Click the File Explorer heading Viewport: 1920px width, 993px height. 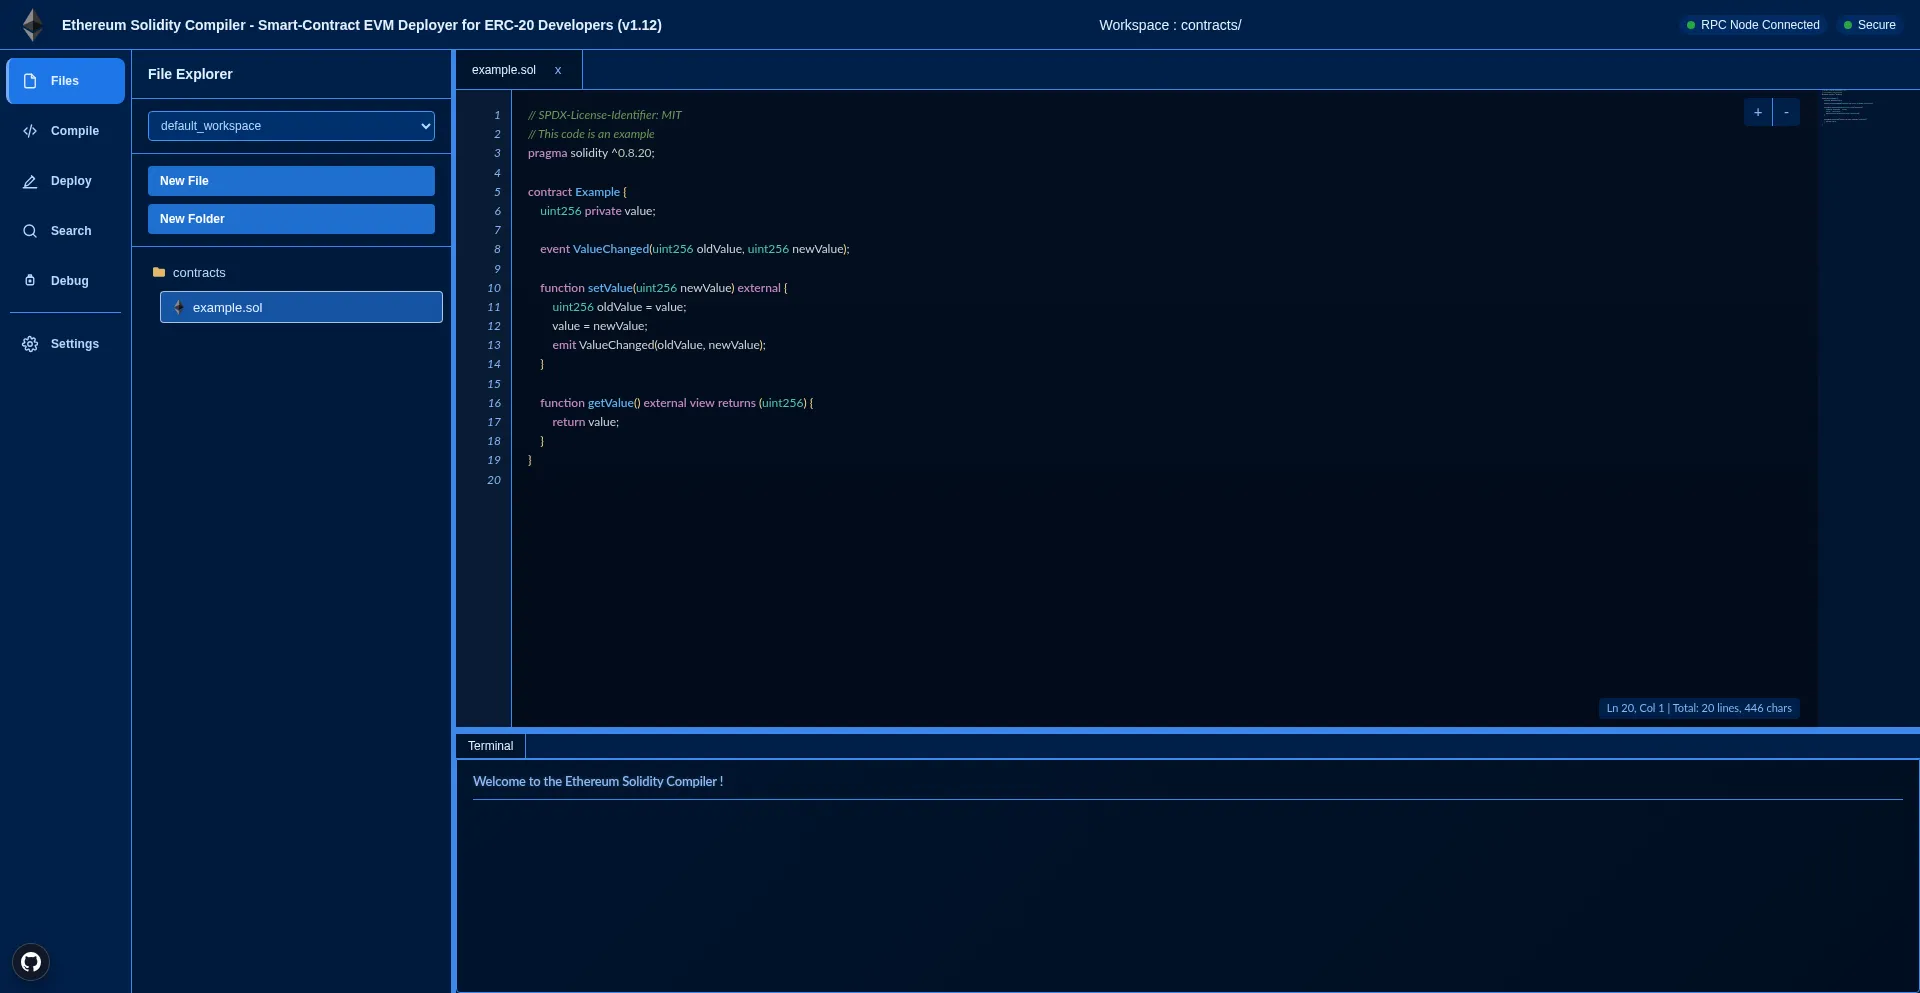click(190, 74)
